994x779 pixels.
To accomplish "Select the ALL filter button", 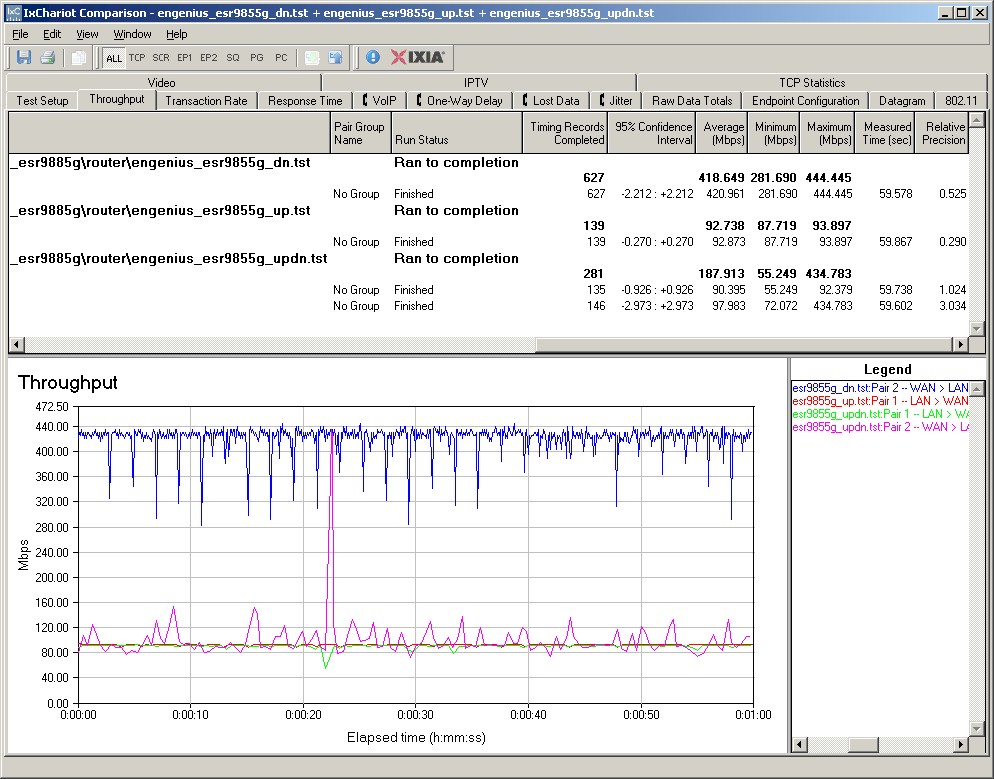I will 113,58.
